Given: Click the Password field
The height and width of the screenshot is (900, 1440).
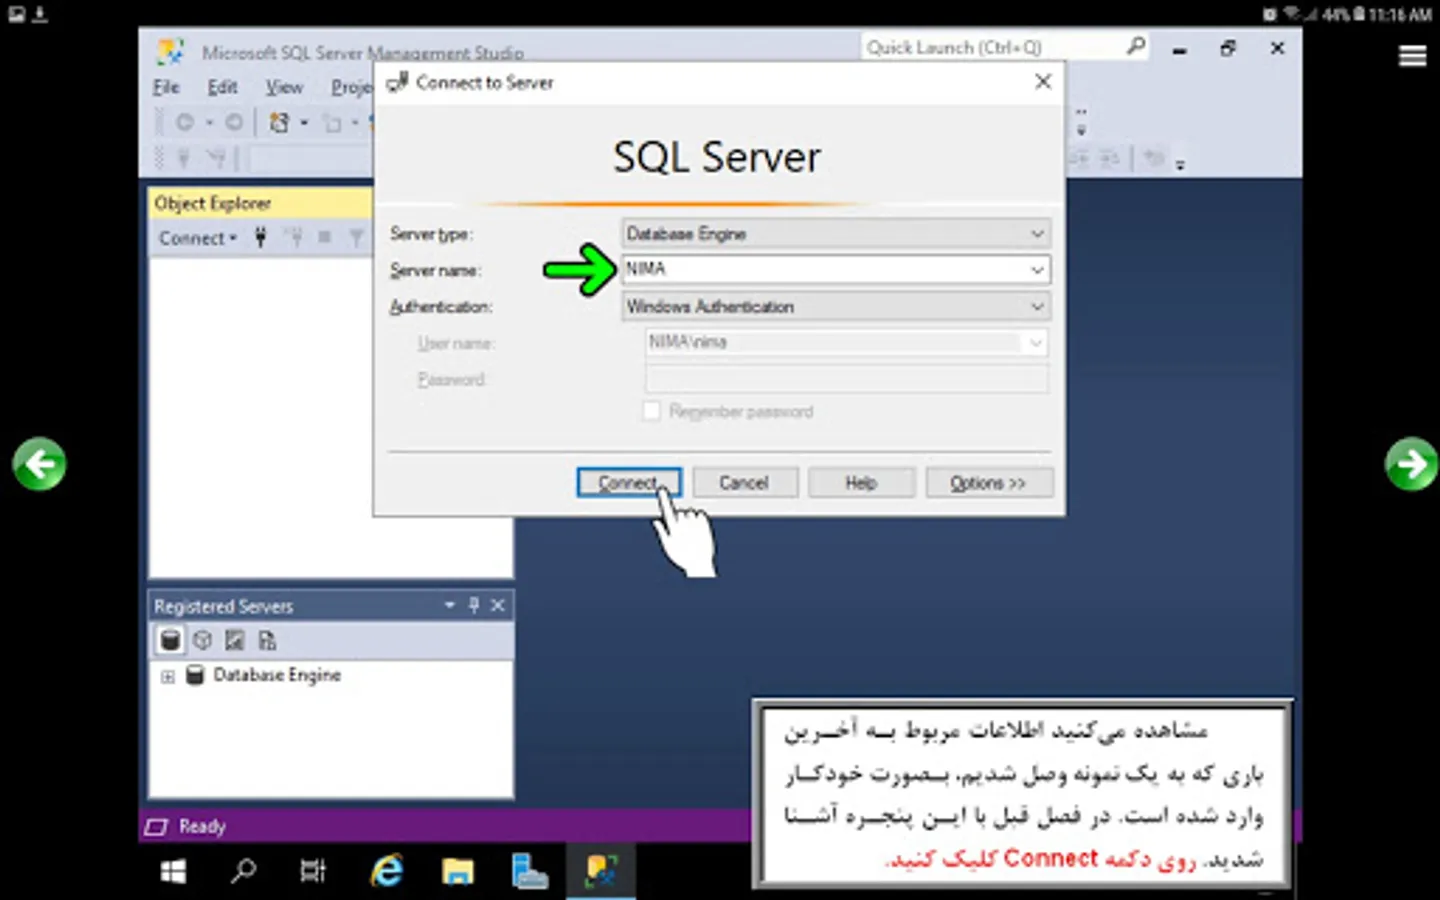Looking at the screenshot, I should [x=847, y=379].
